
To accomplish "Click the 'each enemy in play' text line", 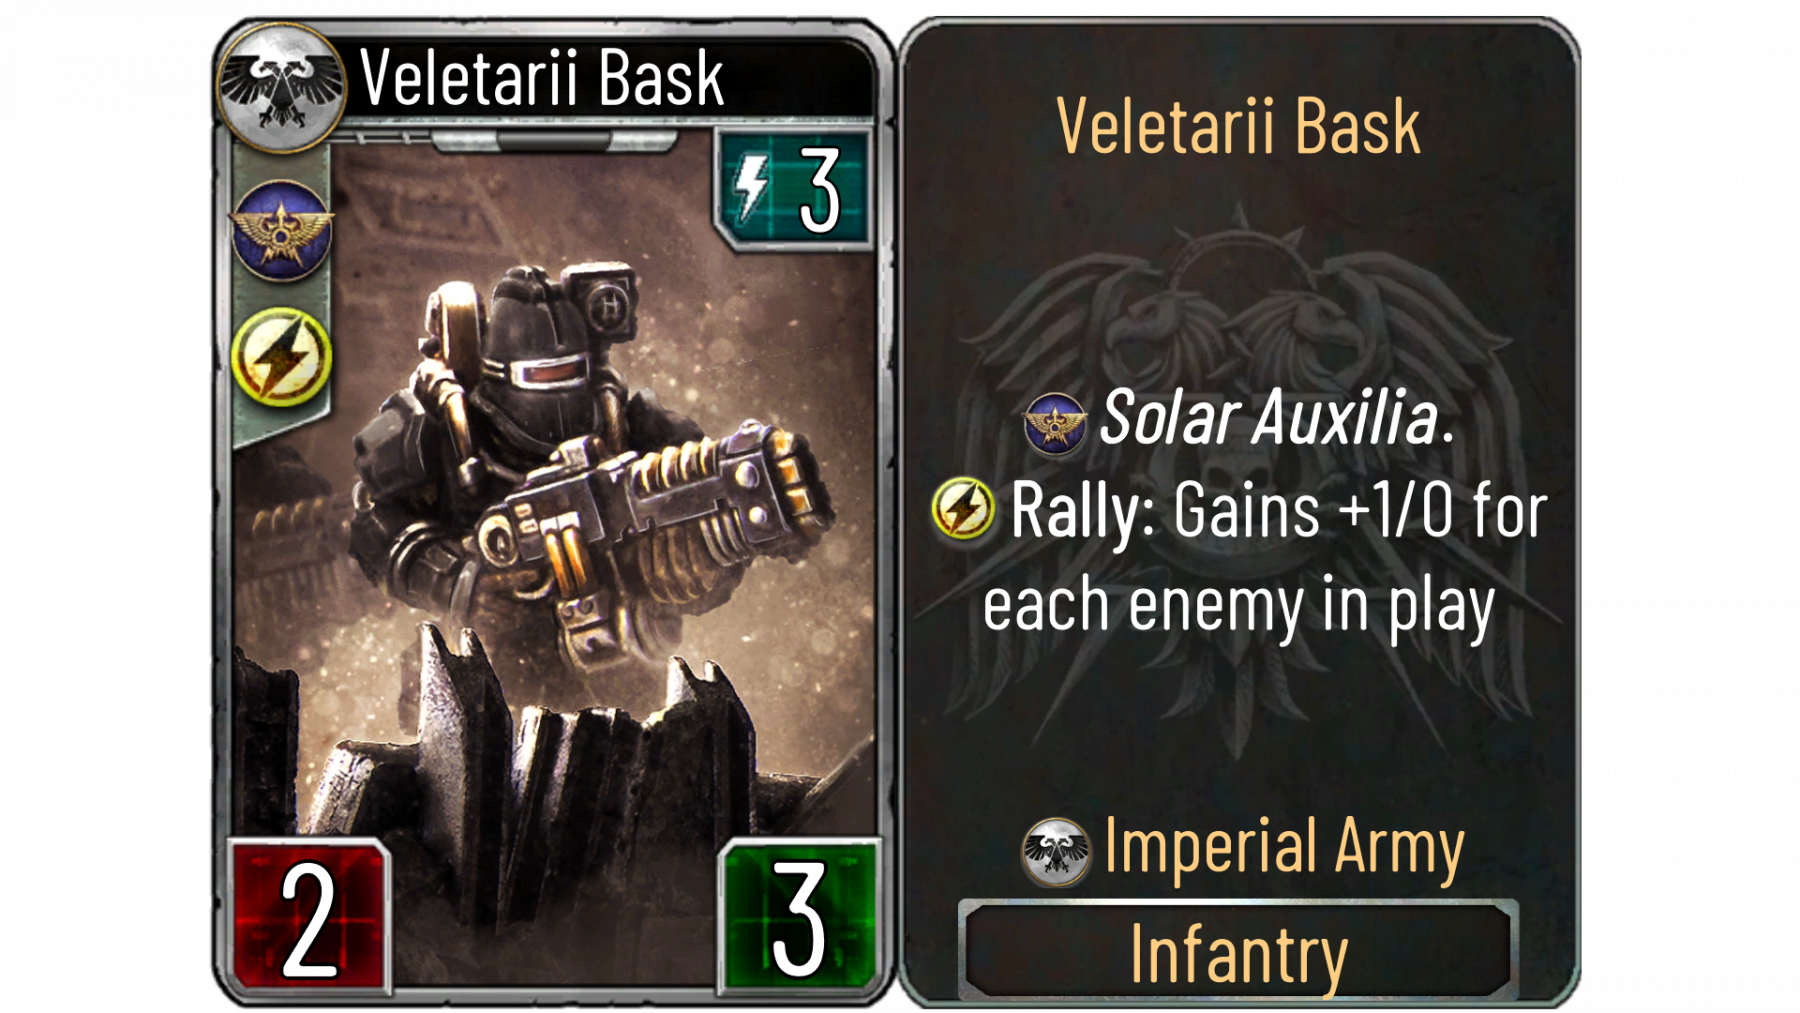I will pos(1239,606).
